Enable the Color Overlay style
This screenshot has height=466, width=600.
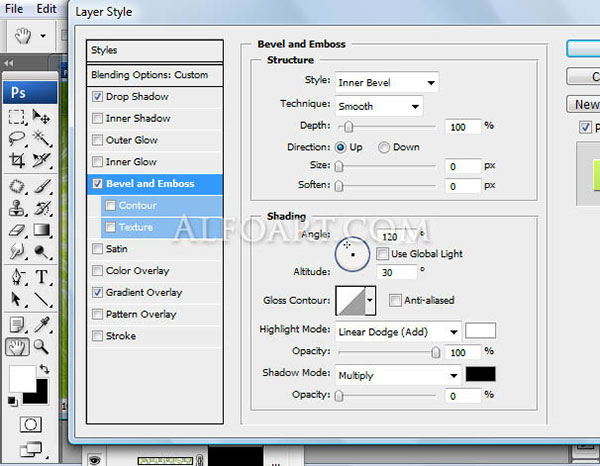[x=98, y=271]
